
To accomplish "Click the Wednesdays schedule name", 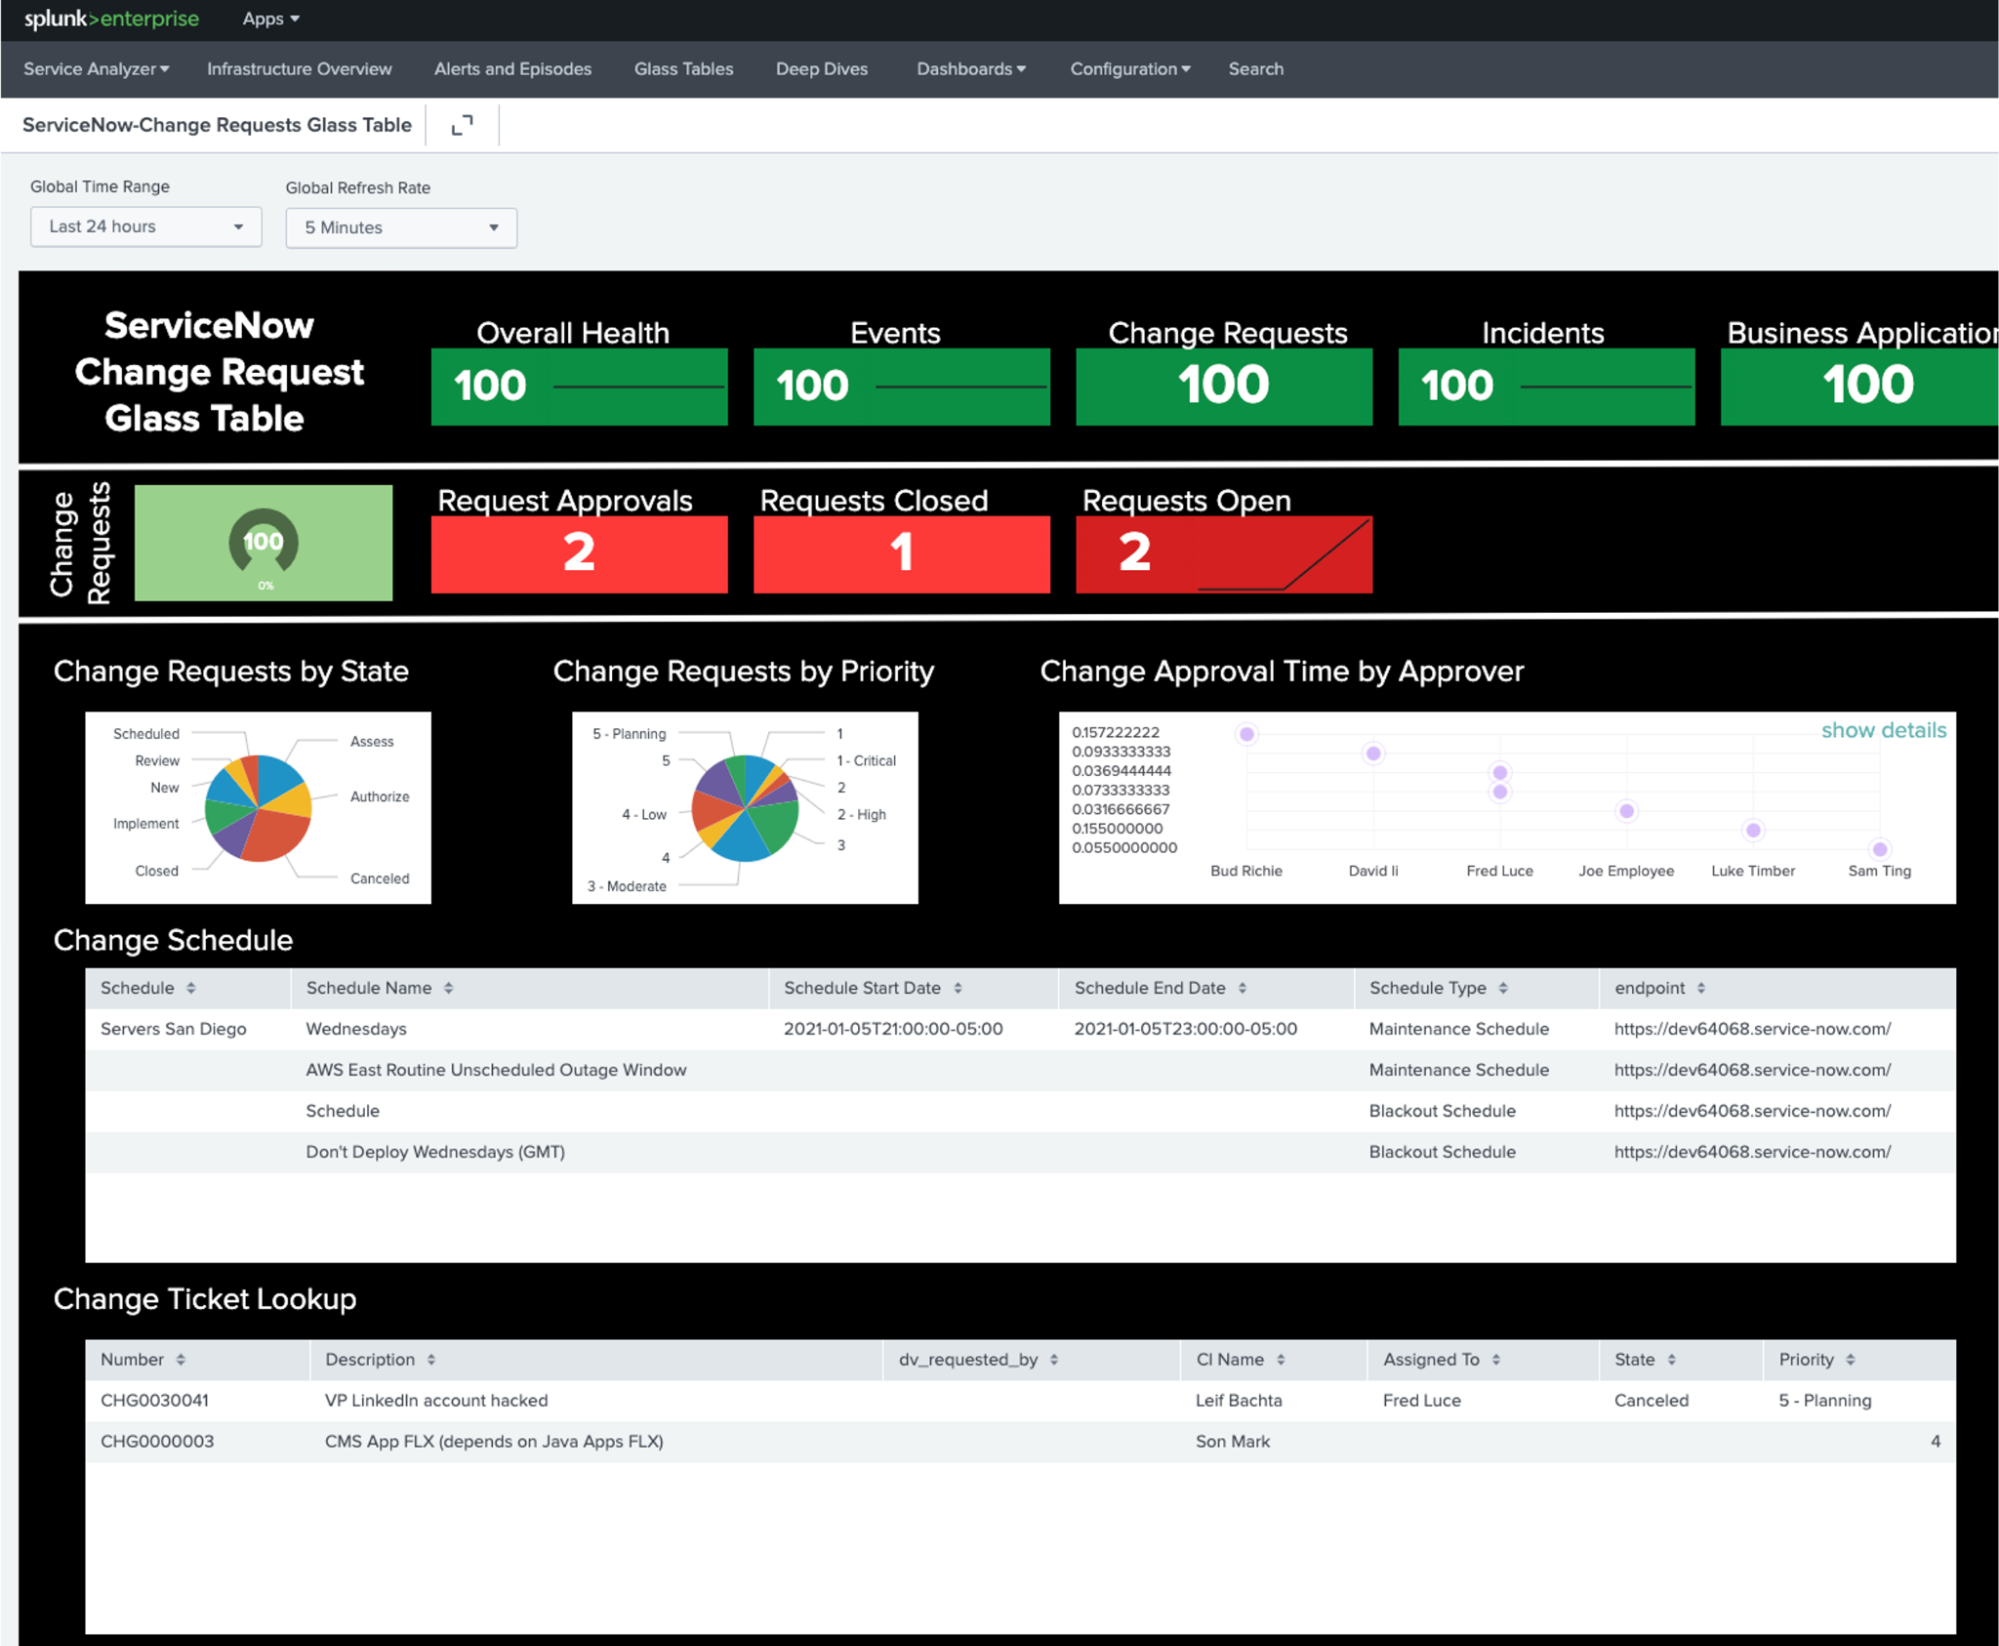I will 356,1029.
